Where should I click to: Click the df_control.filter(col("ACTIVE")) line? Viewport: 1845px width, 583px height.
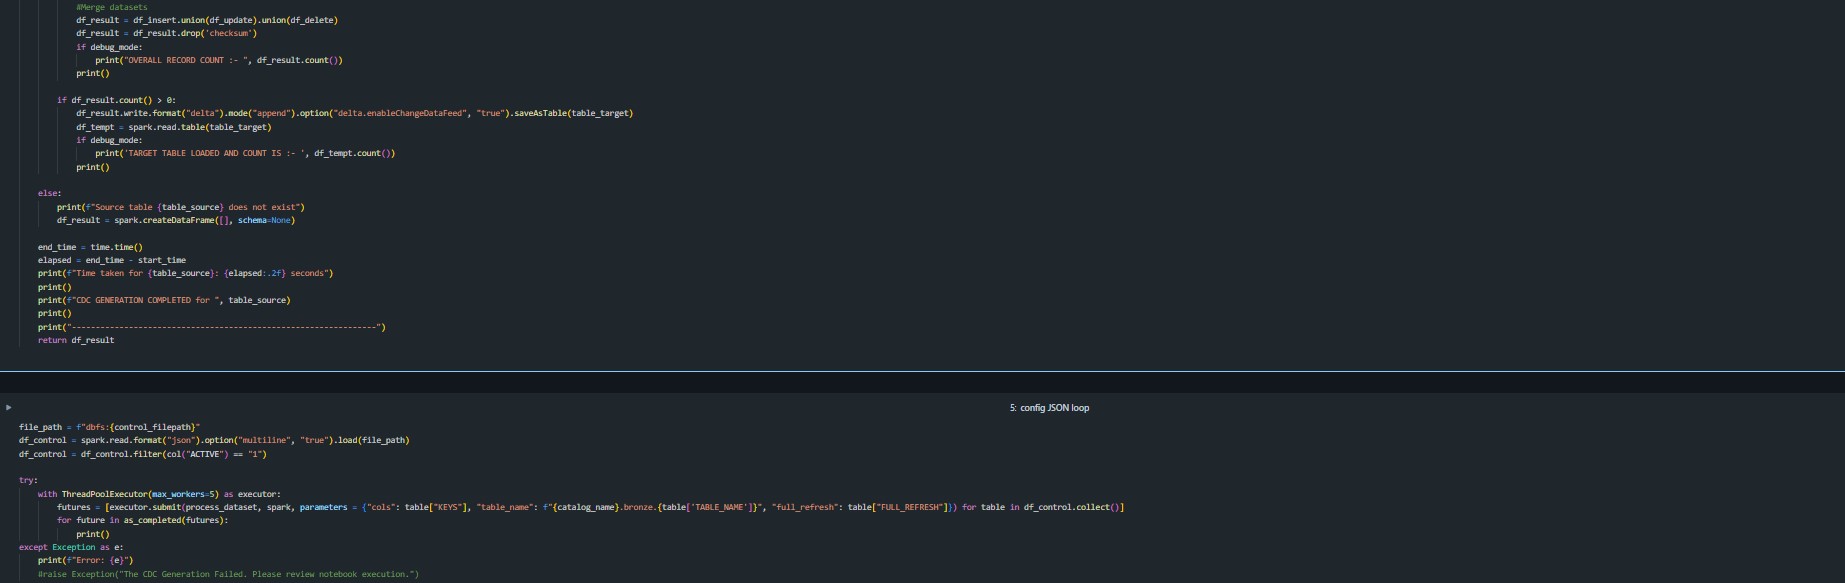point(143,454)
